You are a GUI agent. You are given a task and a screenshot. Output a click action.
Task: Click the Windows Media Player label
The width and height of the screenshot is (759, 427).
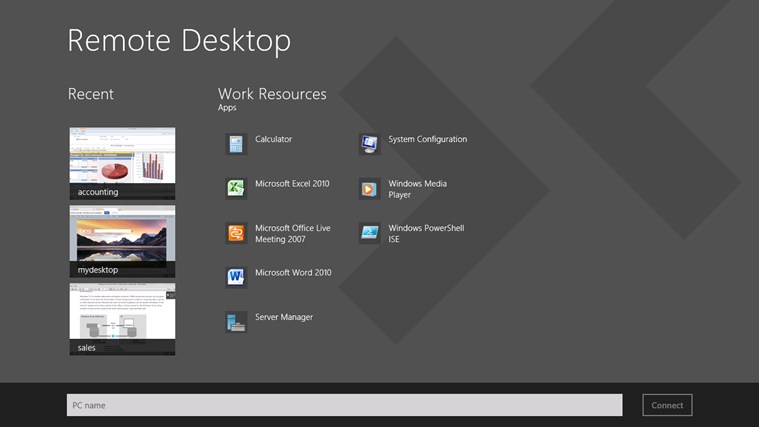(418, 189)
